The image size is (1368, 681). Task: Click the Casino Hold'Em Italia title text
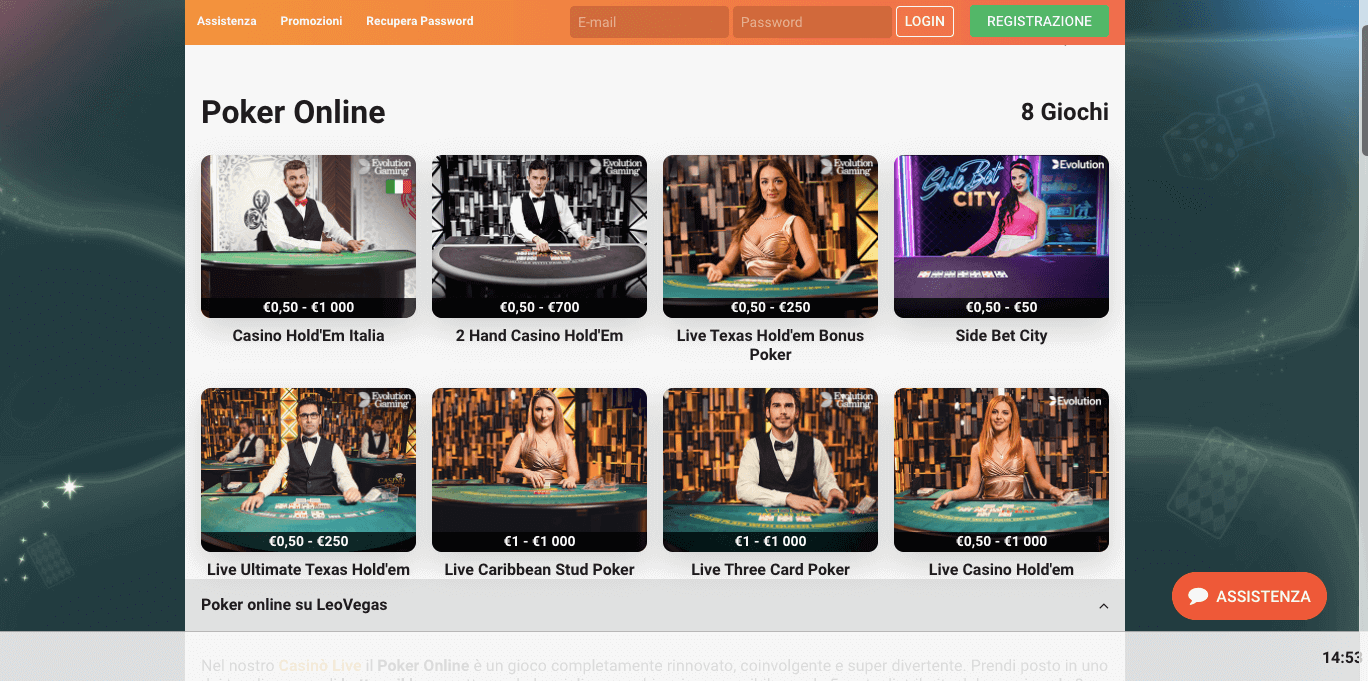coord(308,336)
